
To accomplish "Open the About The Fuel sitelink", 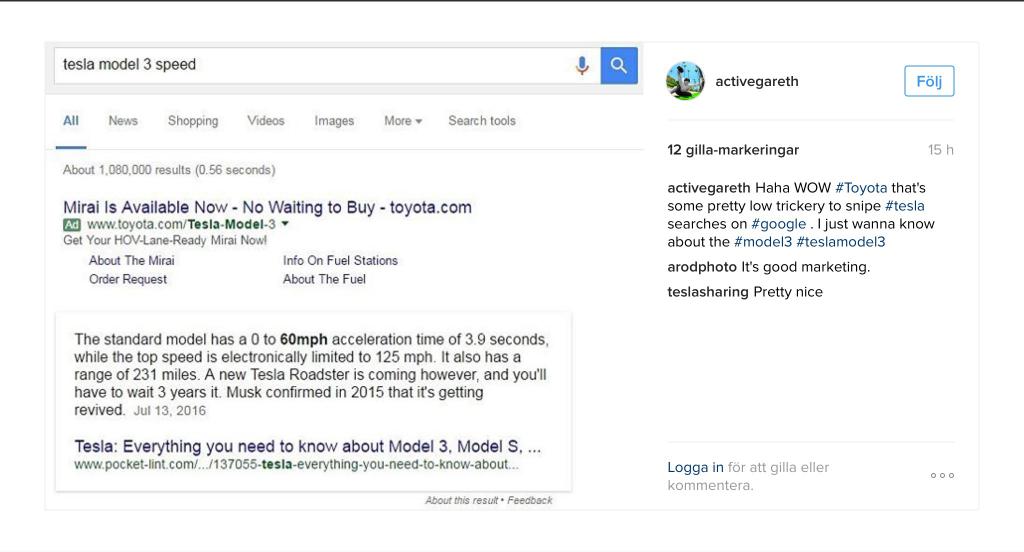I will click(x=324, y=280).
